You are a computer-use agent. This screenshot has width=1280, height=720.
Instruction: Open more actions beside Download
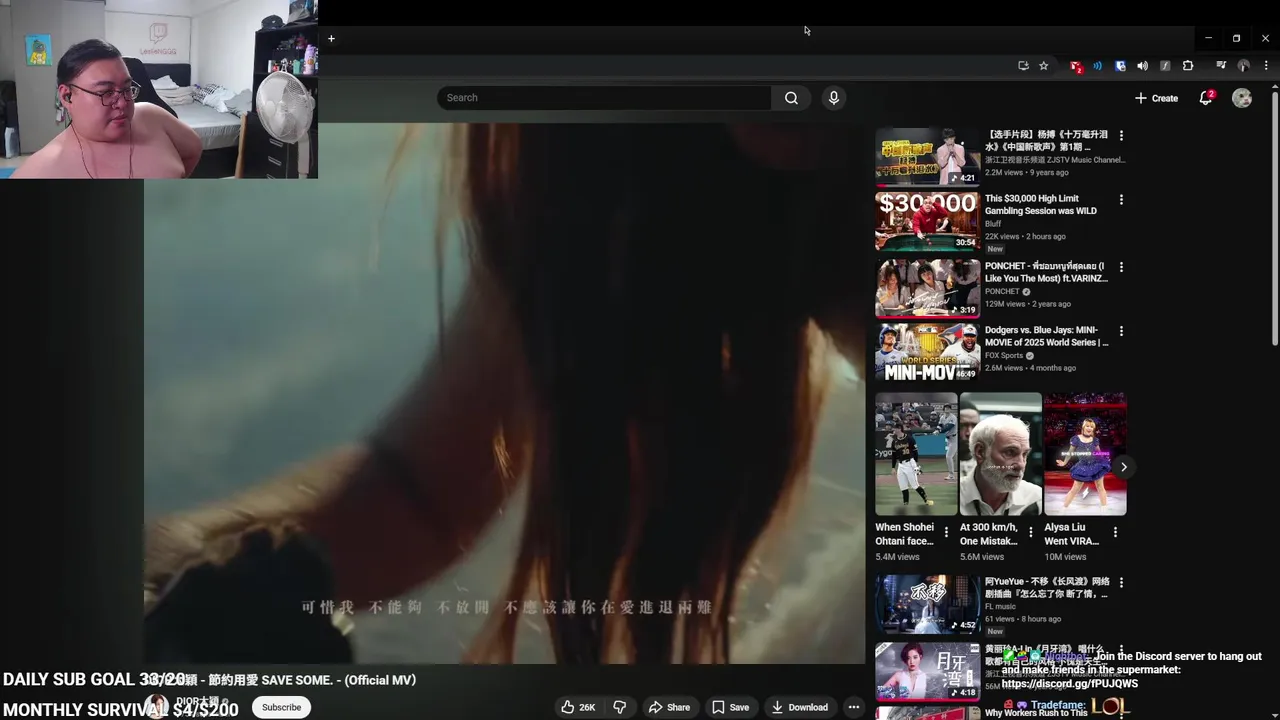tap(853, 707)
